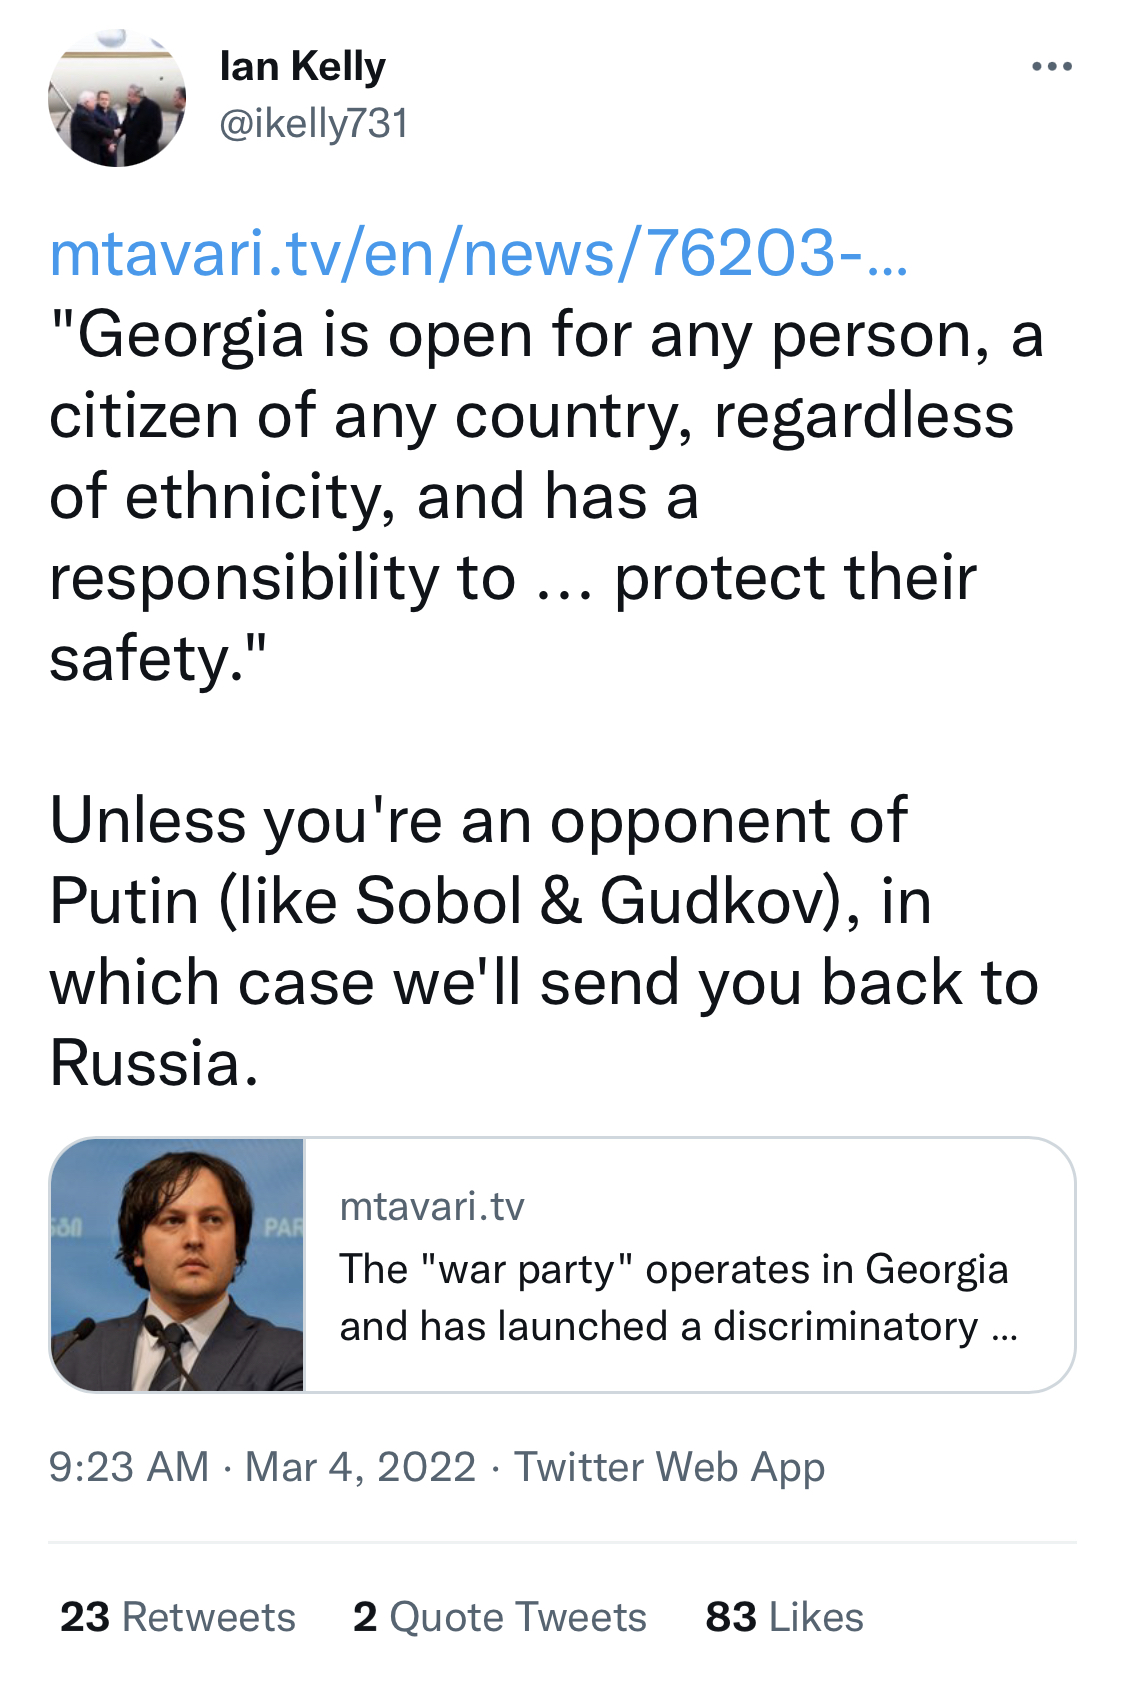The image size is (1125, 1686).
Task: Open the more options three-dot menu
Action: tap(1051, 67)
